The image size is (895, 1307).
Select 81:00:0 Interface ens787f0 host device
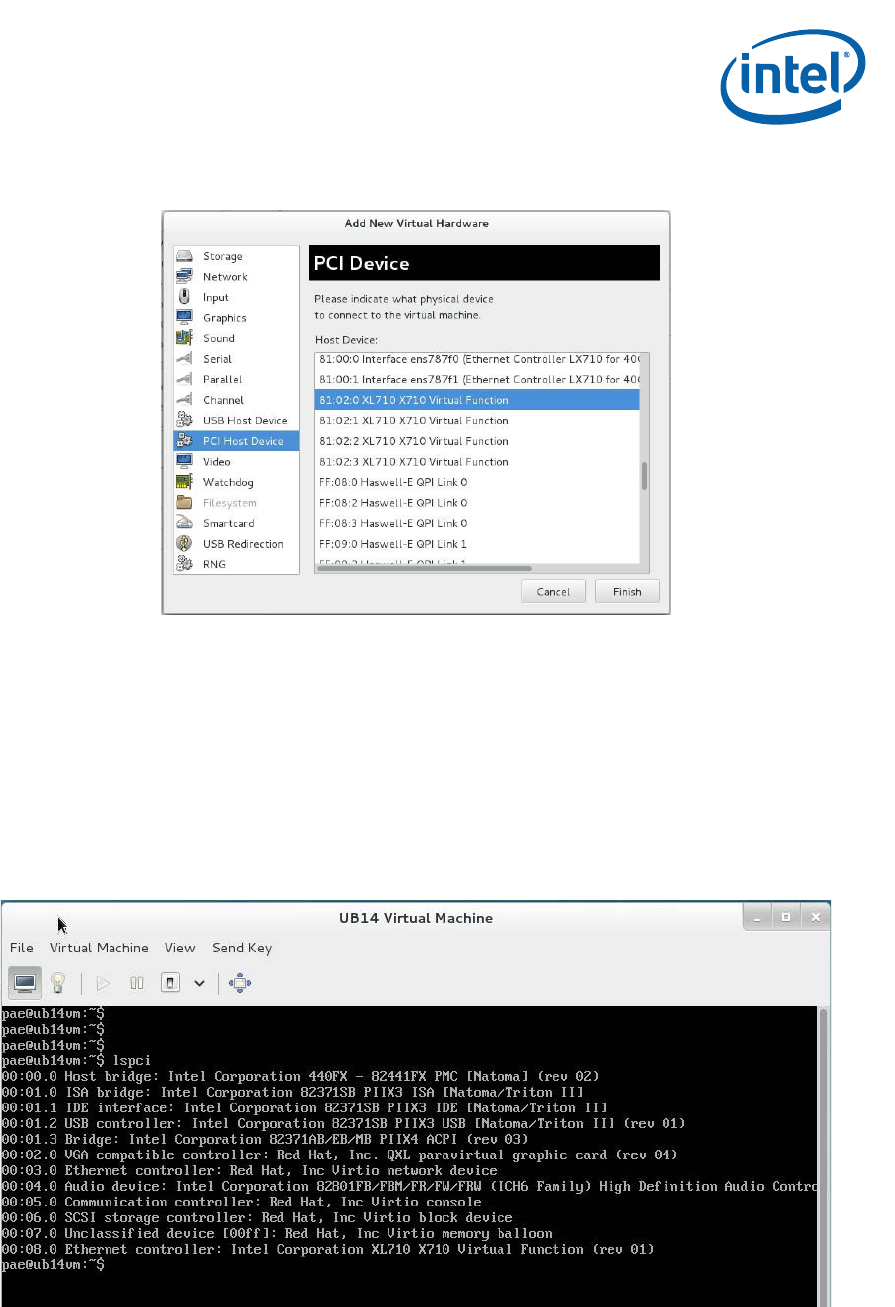click(477, 359)
